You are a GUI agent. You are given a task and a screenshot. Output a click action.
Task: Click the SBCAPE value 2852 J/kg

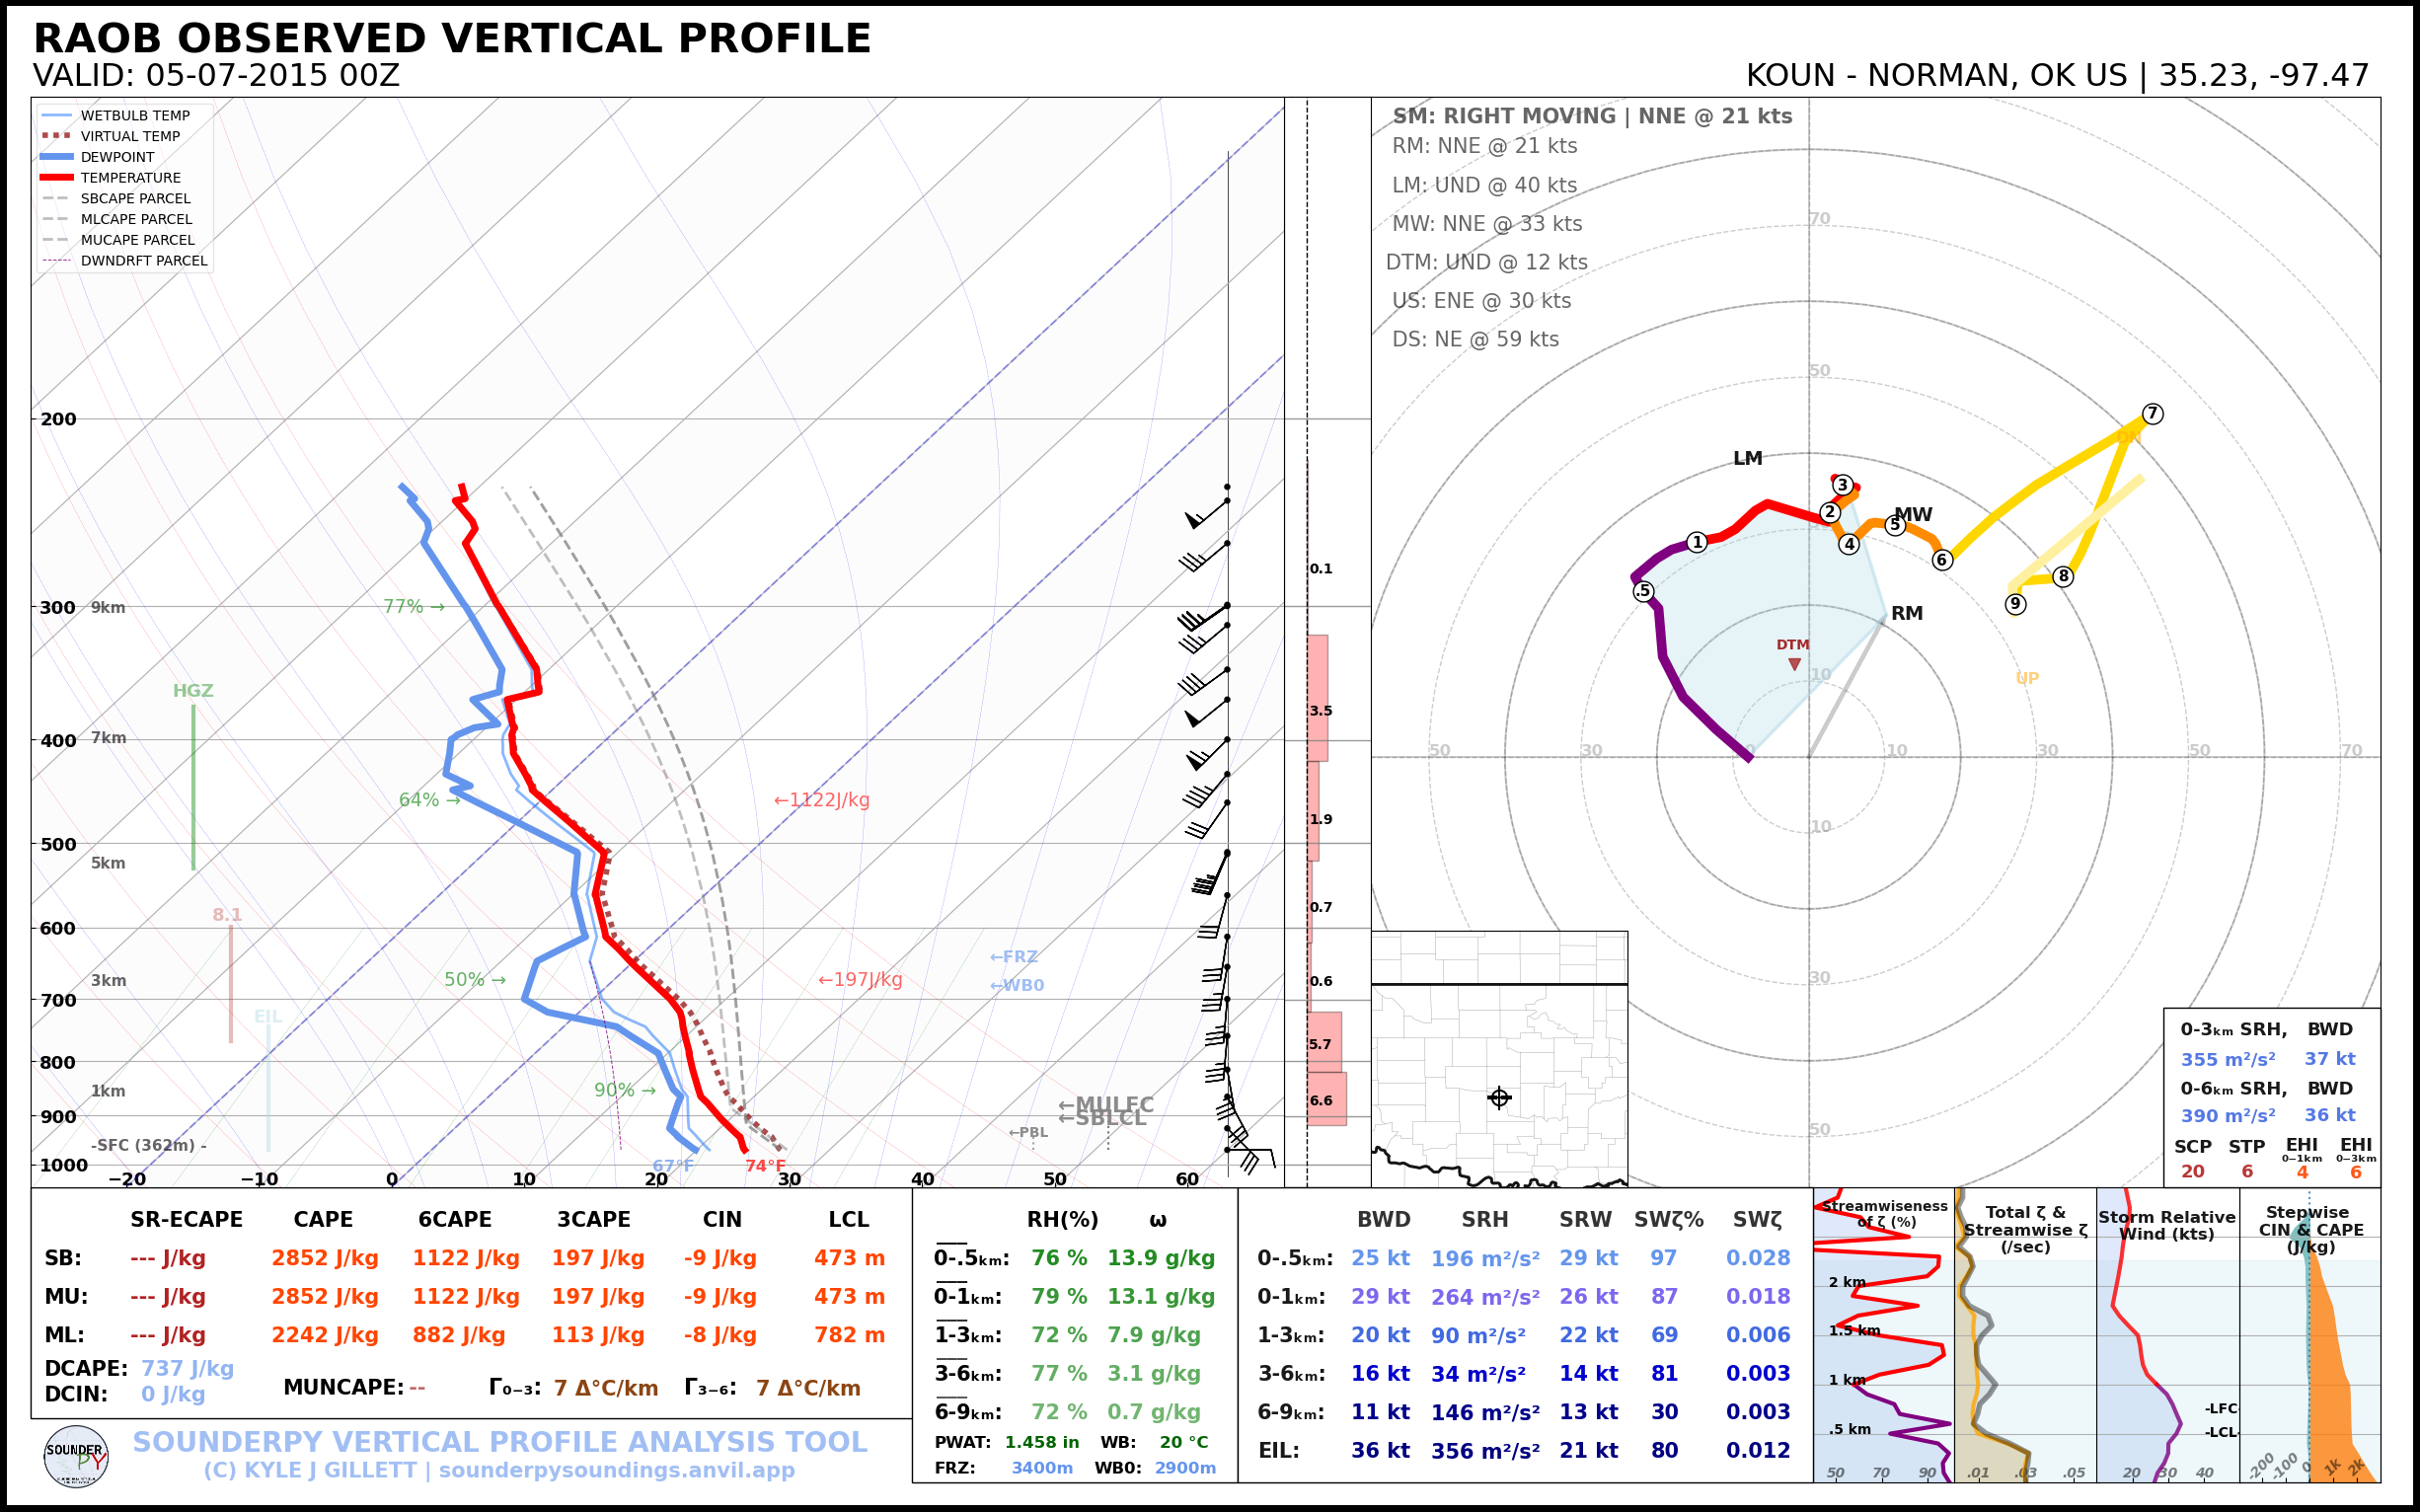pyautogui.click(x=324, y=1258)
